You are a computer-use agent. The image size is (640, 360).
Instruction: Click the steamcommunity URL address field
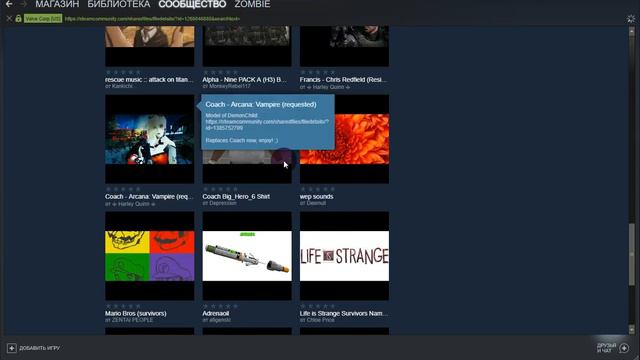152,19
